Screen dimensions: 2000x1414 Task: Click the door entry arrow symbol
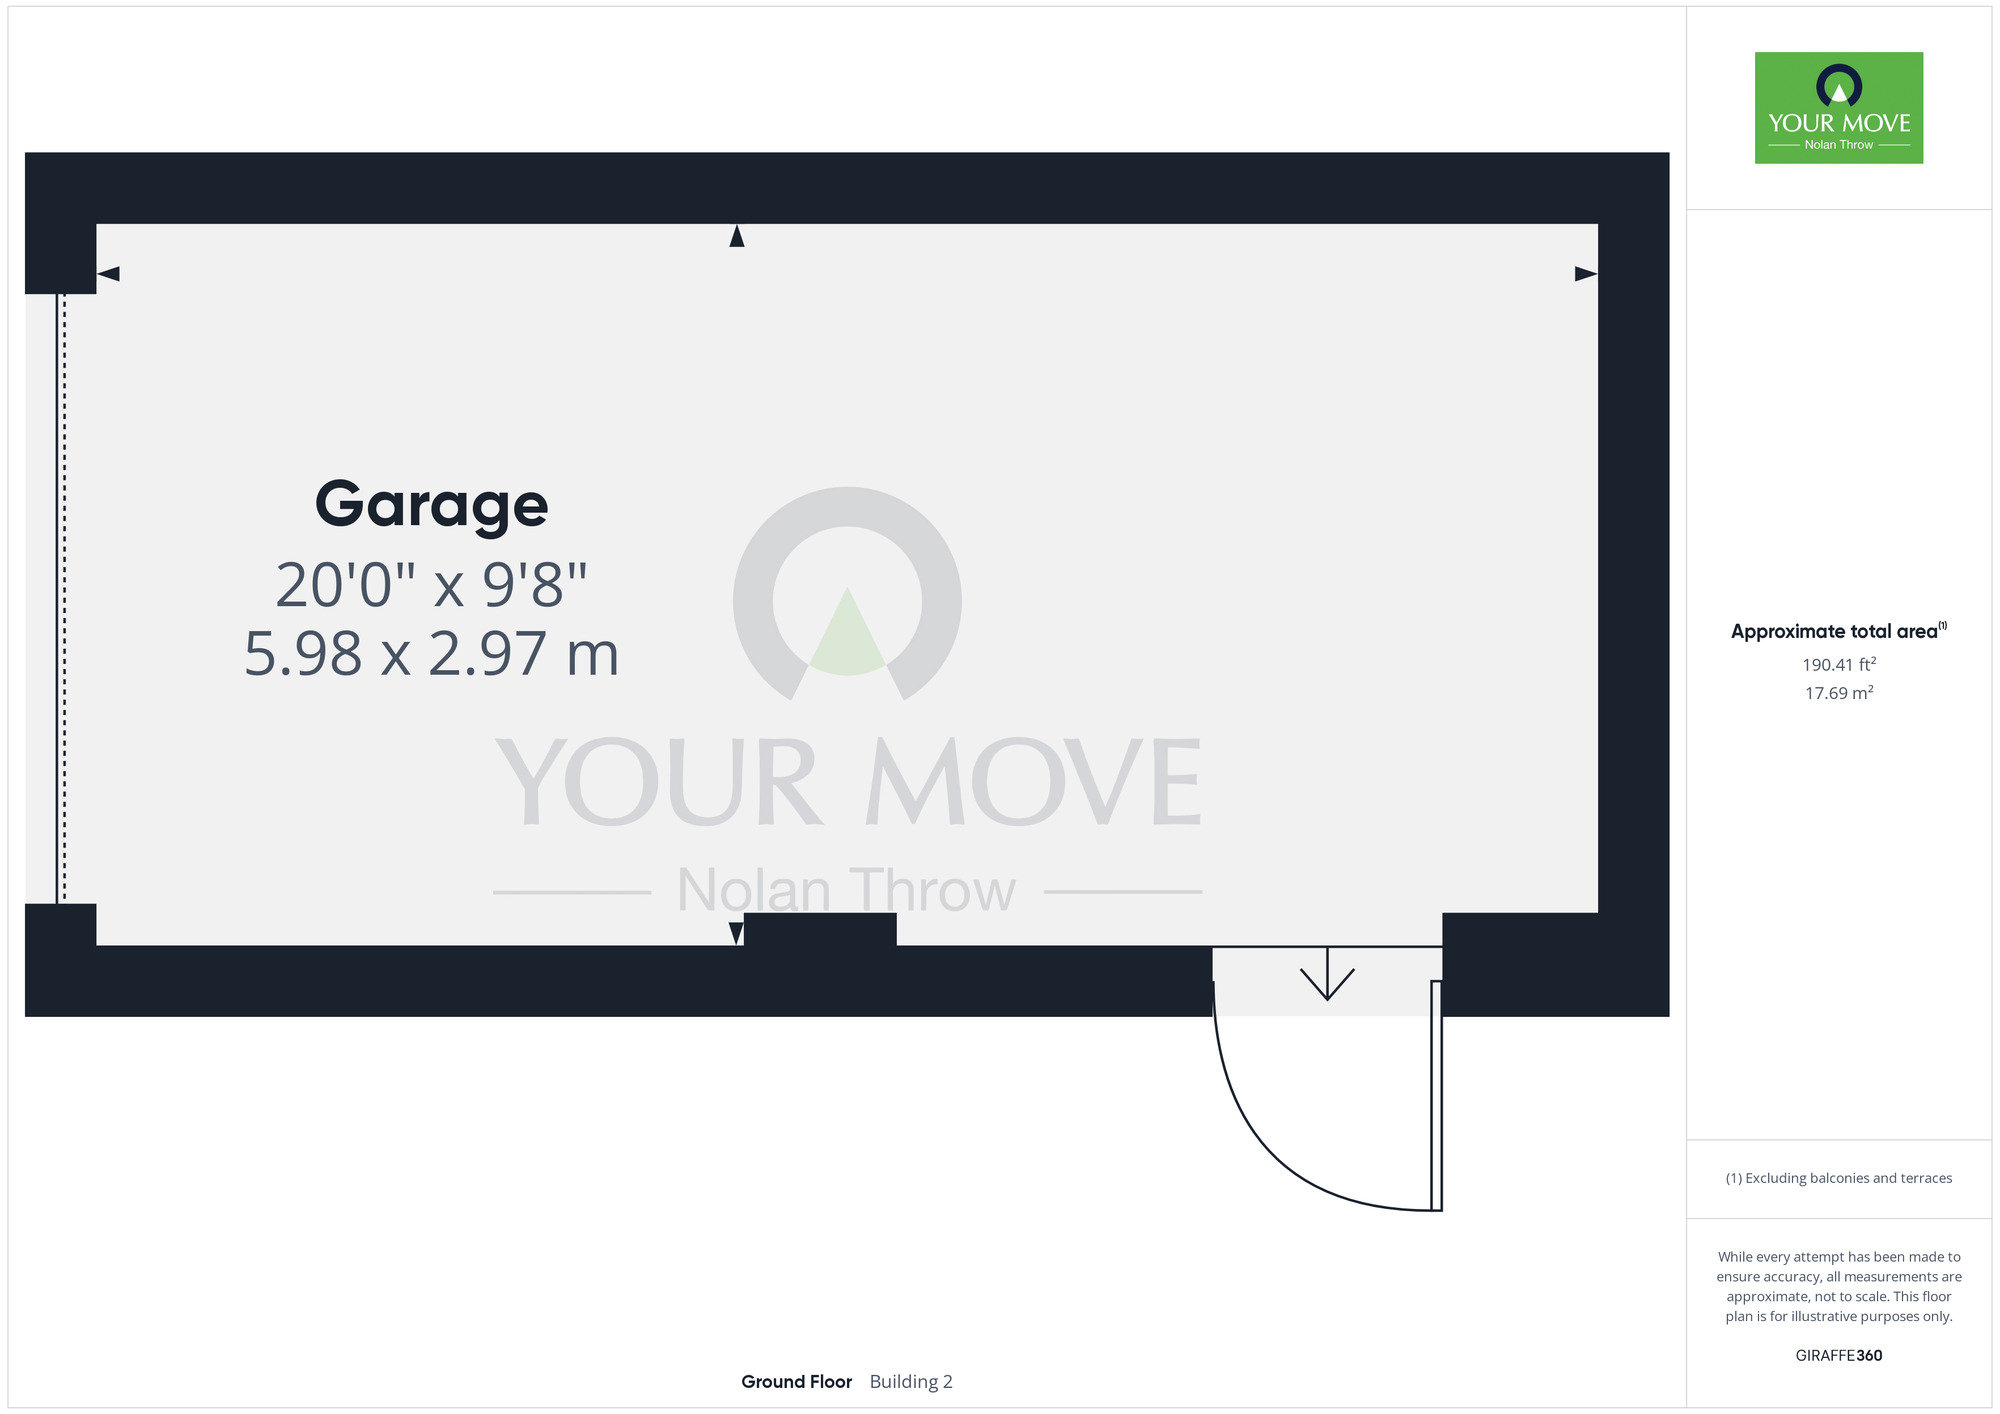click(x=1327, y=976)
